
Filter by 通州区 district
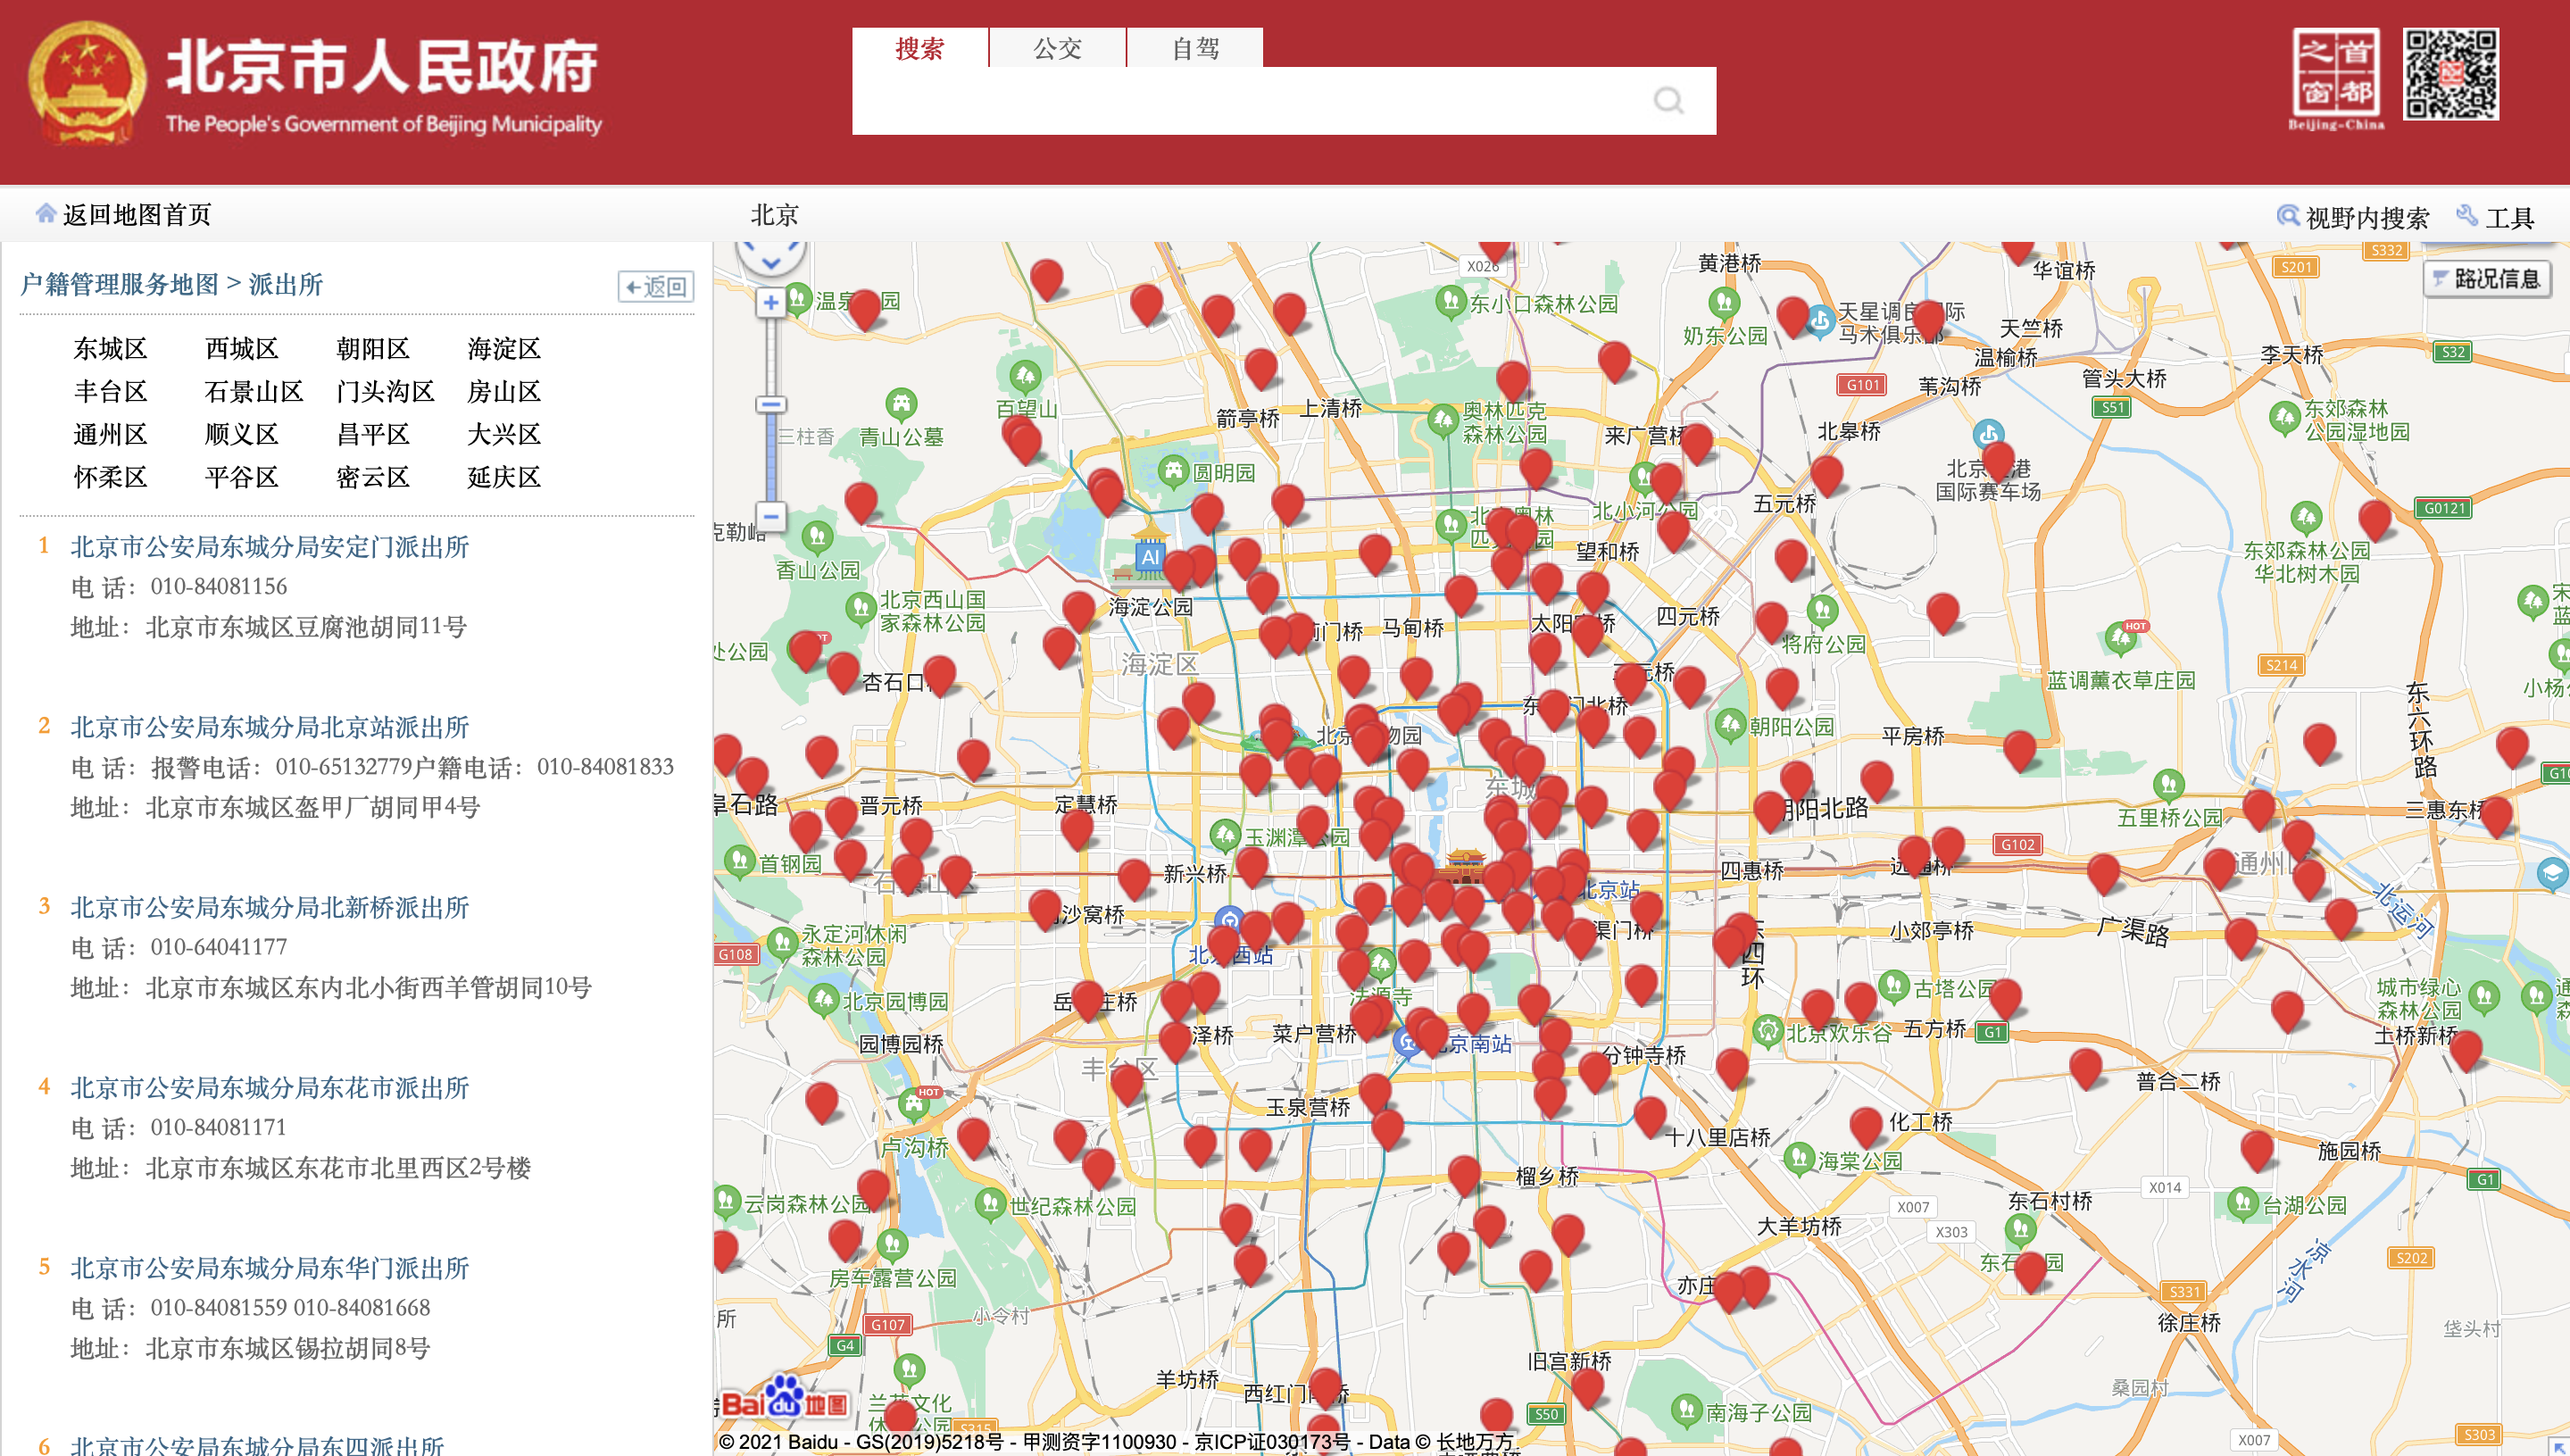pos(110,434)
